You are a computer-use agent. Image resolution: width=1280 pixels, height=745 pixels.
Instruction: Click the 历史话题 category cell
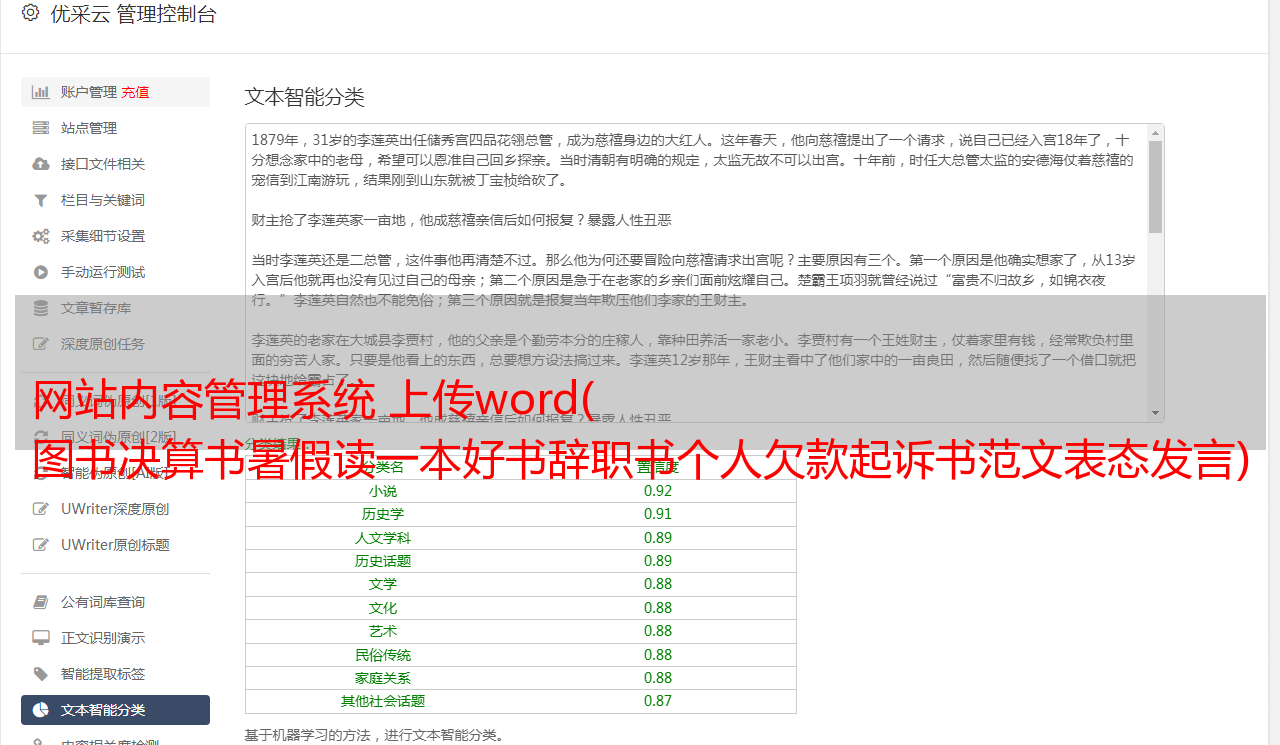coord(383,561)
